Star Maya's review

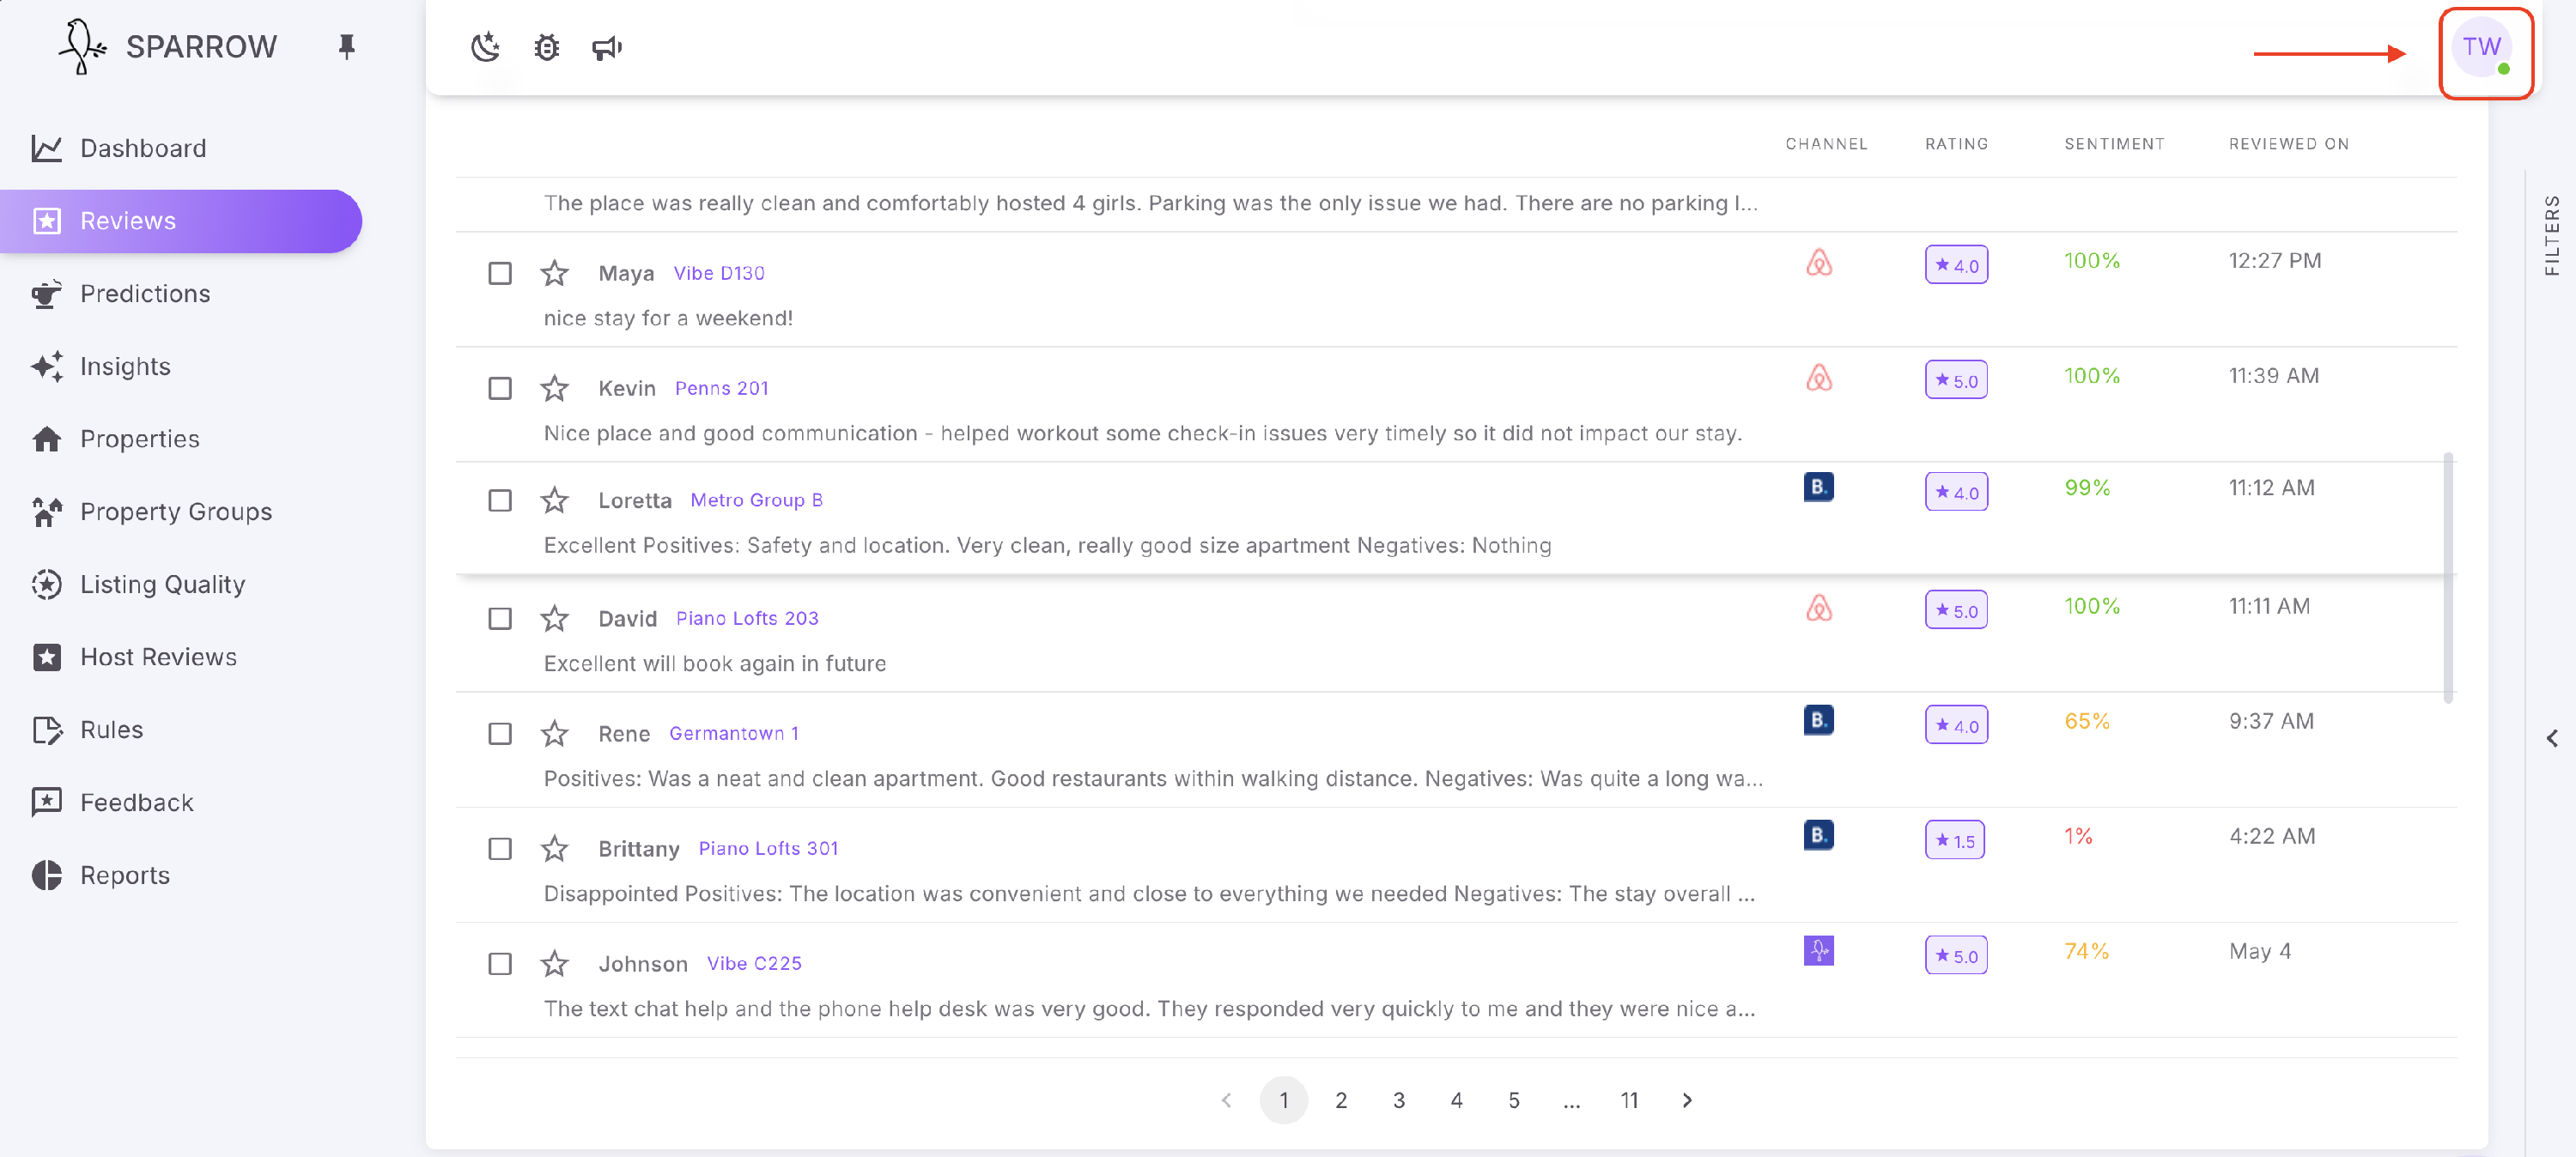point(555,273)
